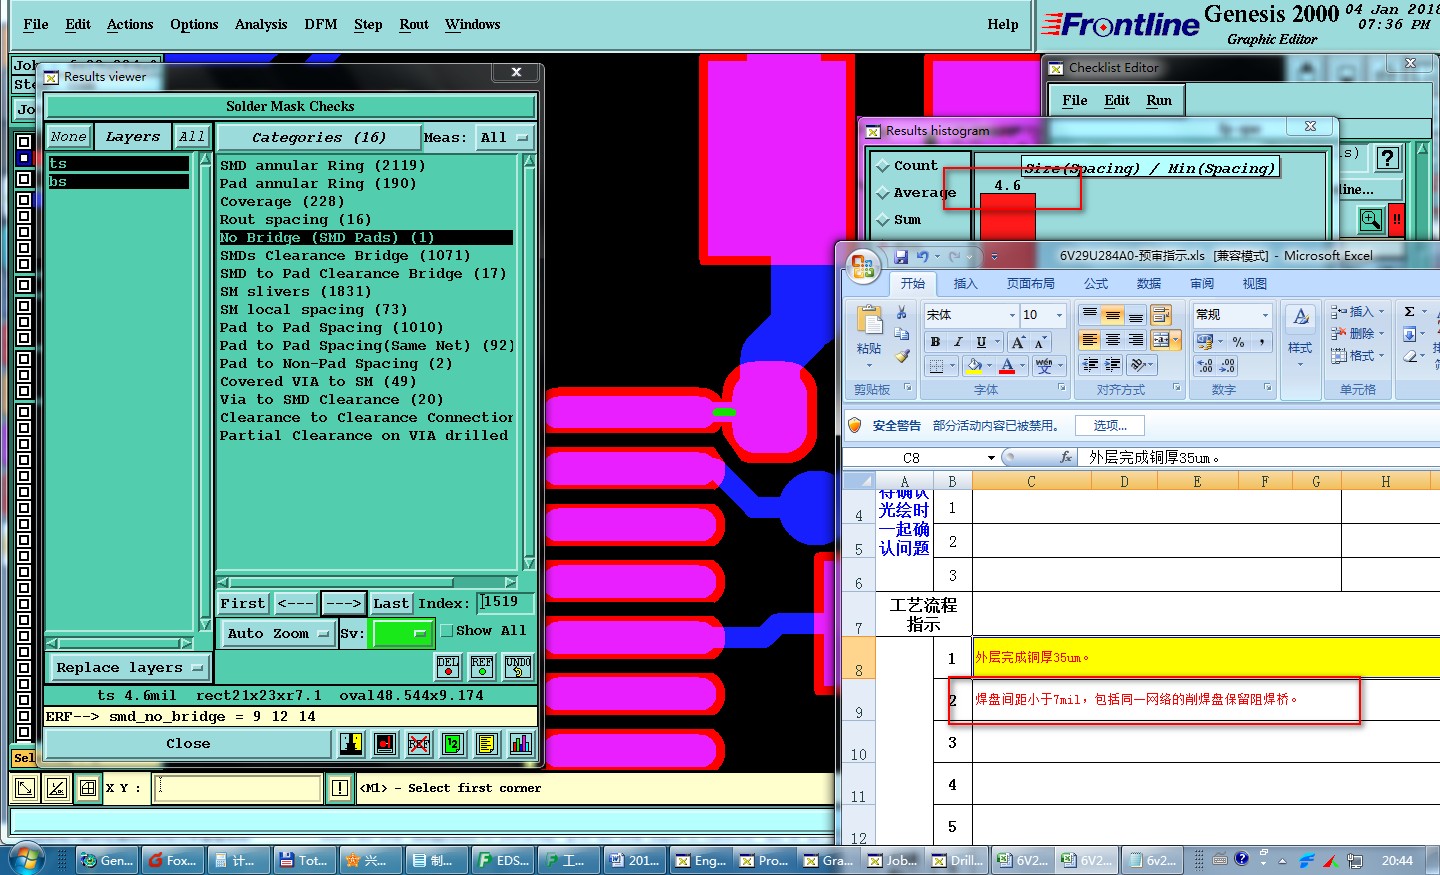Click the Excel save icon
Screen dimensions: 1440x875
[901, 257]
